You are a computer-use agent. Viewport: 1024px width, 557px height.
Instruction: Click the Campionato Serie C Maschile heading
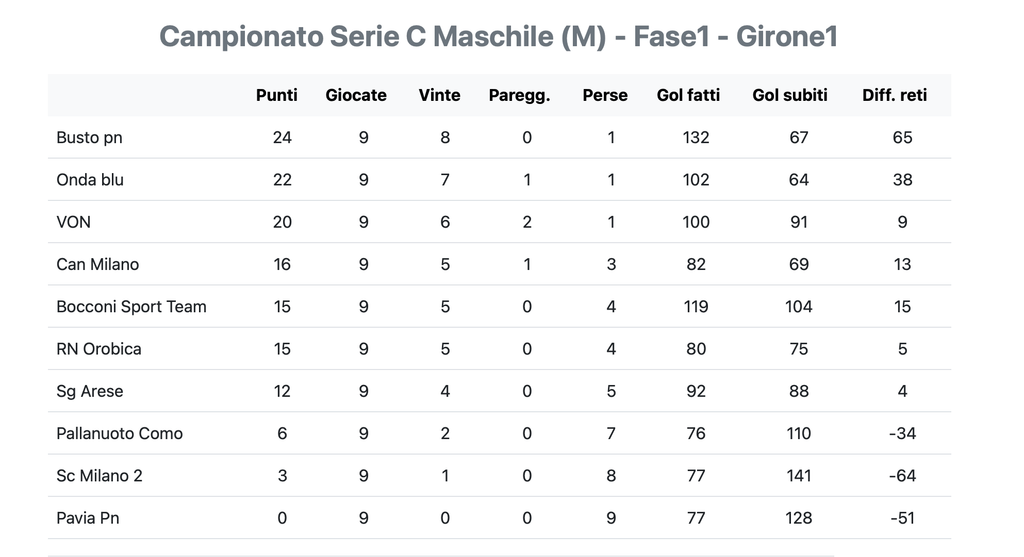tap(498, 36)
